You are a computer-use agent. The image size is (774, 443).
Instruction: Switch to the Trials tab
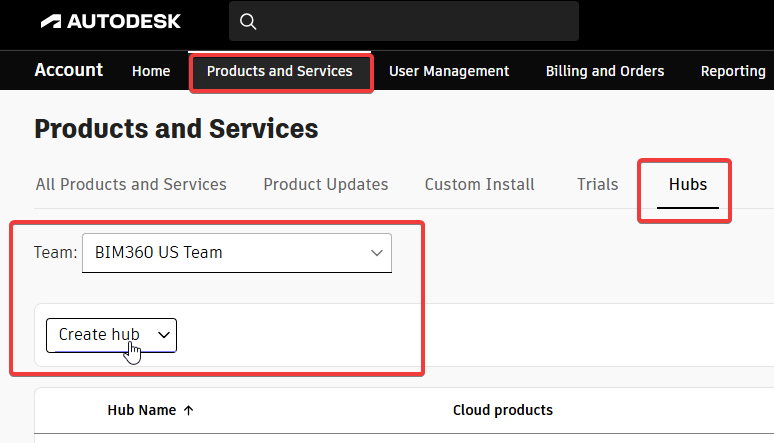(597, 184)
